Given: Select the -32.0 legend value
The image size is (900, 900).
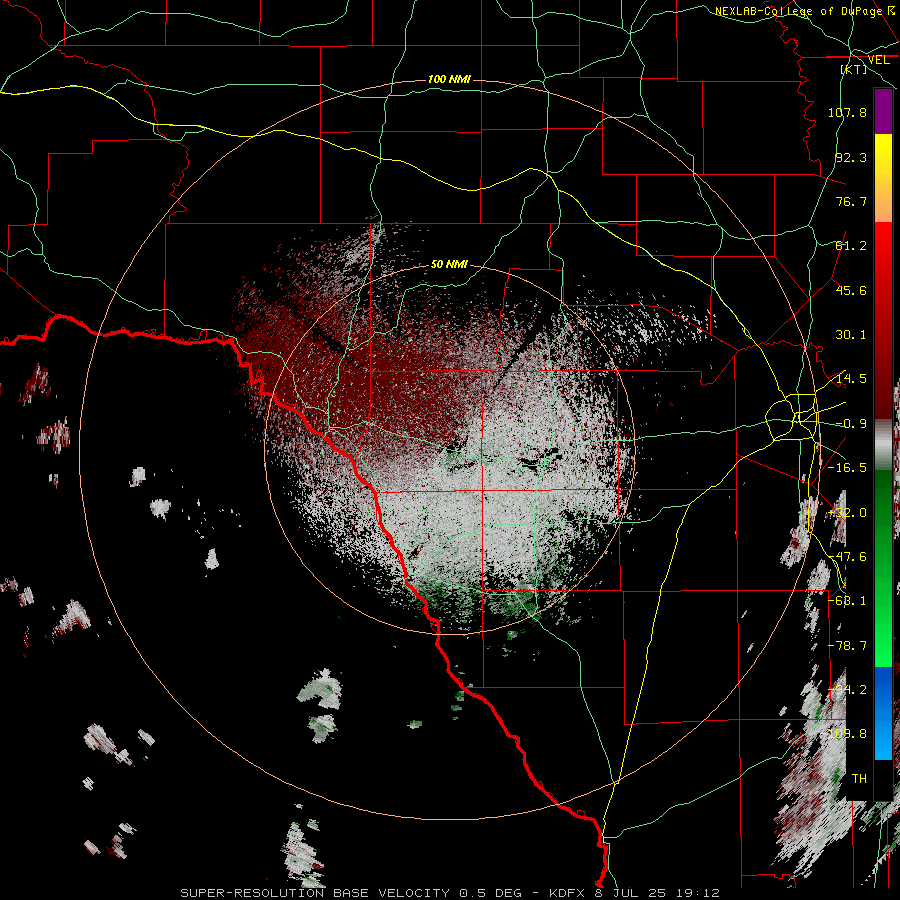Looking at the screenshot, I should click(847, 513).
